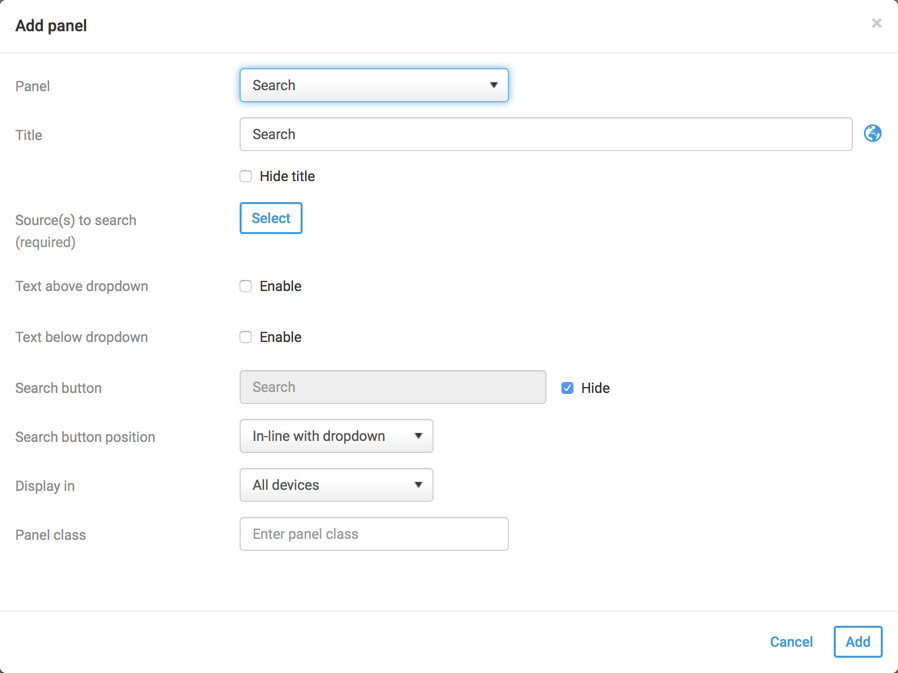This screenshot has width=898, height=673.
Task: Click the Search button position label
Action: [x=85, y=438]
